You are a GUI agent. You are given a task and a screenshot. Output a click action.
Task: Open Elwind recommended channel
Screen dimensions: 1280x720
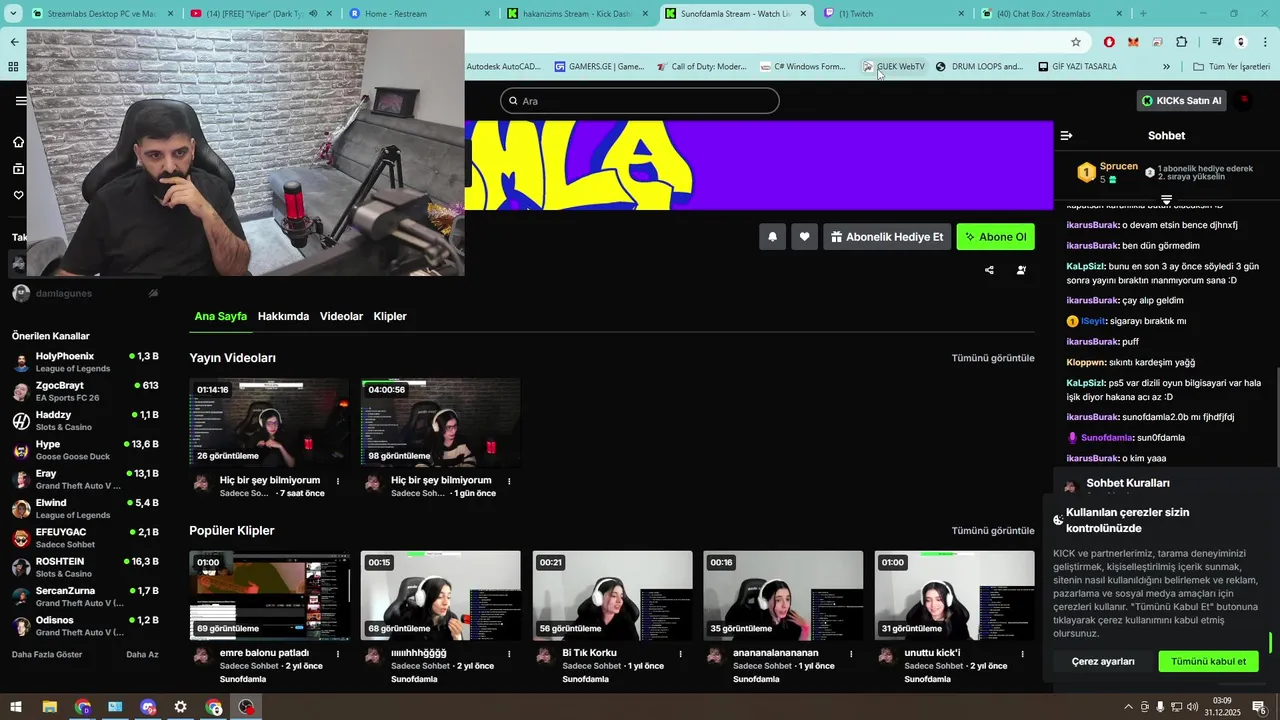(x=85, y=509)
